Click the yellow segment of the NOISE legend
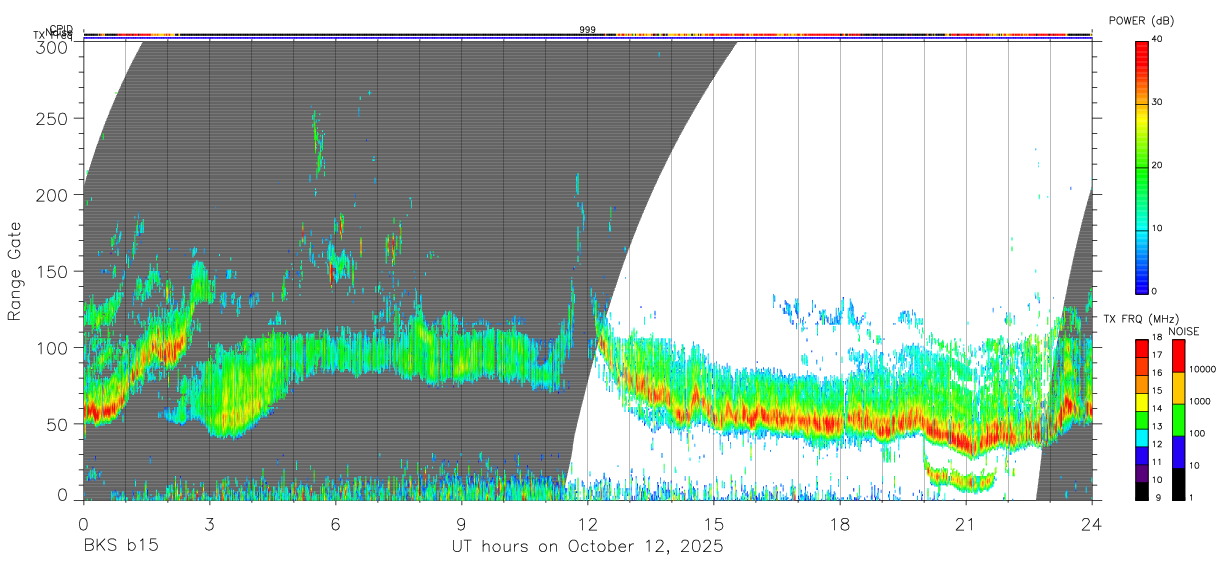 [x=1178, y=388]
